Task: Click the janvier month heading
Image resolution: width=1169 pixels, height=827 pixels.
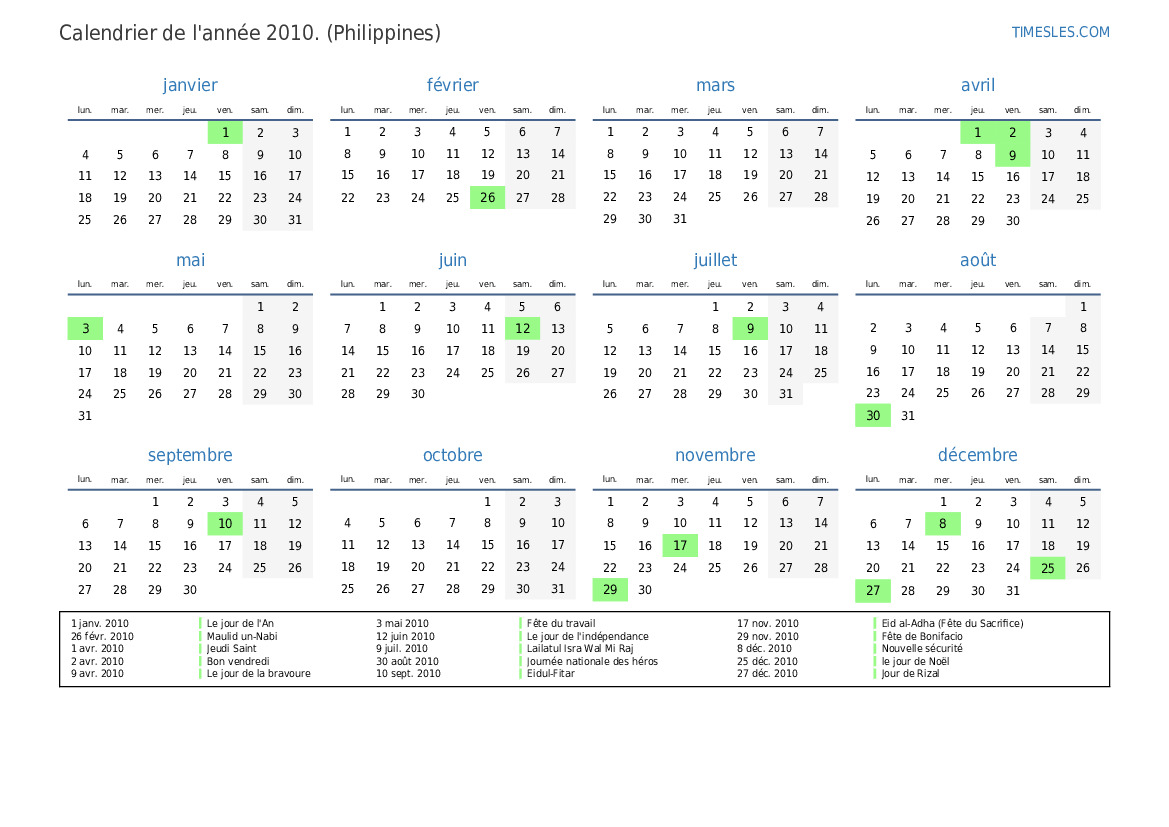Action: 190,85
